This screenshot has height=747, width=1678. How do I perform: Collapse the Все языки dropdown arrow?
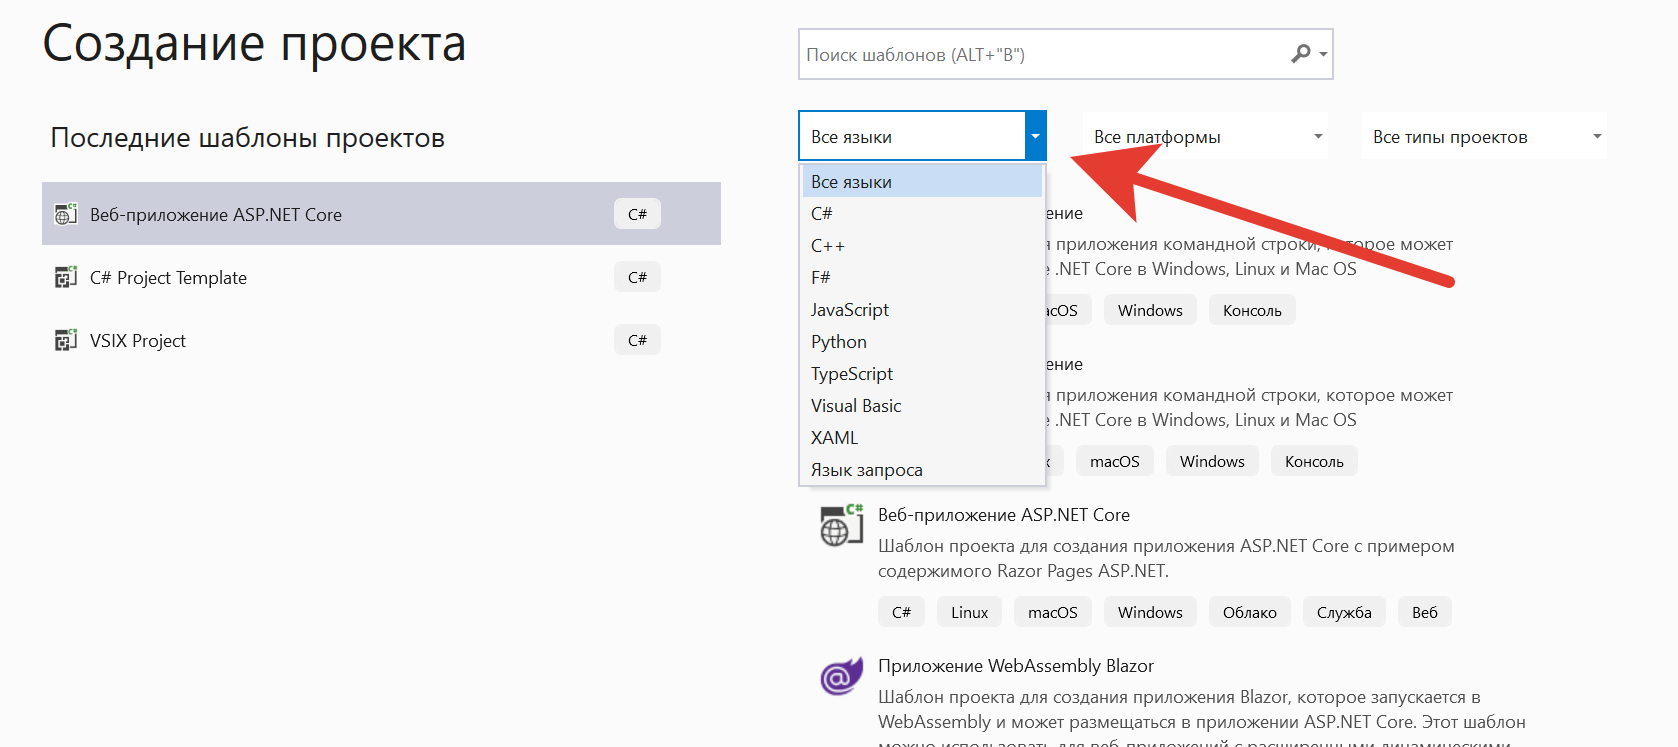tap(1035, 136)
